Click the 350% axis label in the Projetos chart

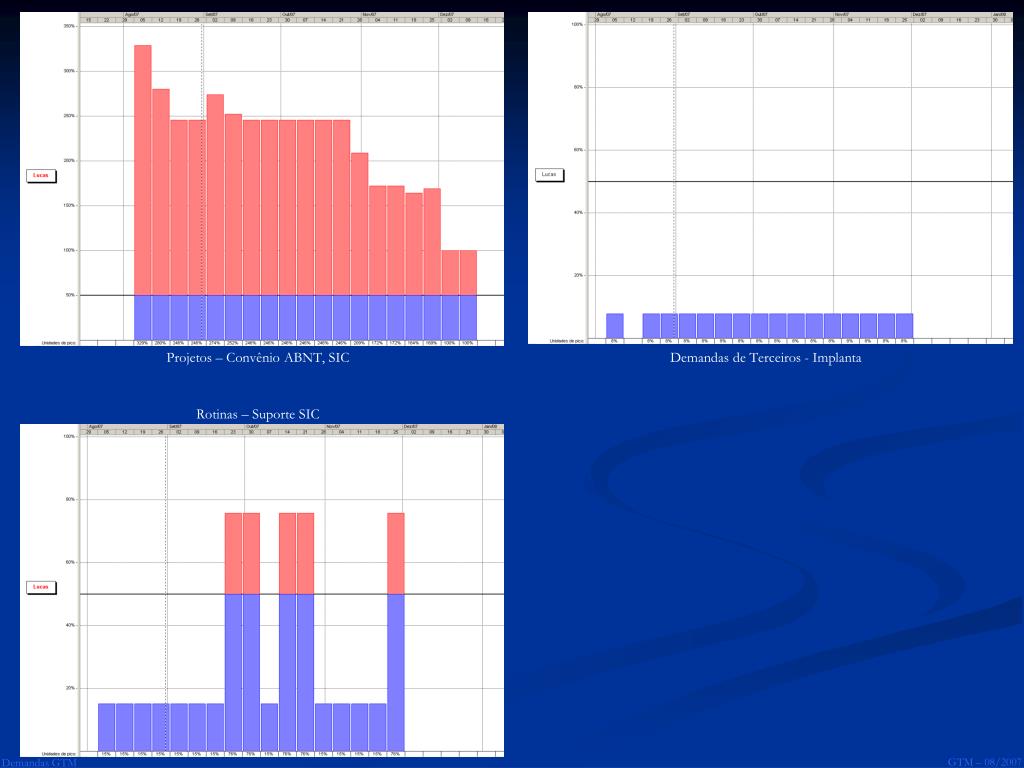tap(69, 26)
